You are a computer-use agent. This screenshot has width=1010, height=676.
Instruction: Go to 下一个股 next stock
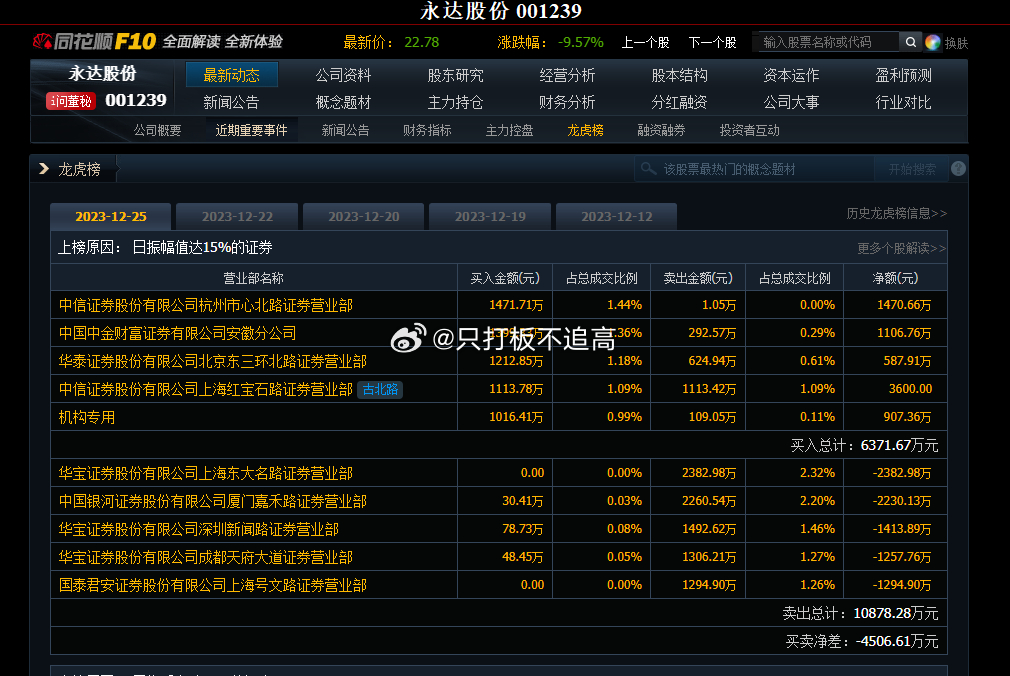coord(712,42)
